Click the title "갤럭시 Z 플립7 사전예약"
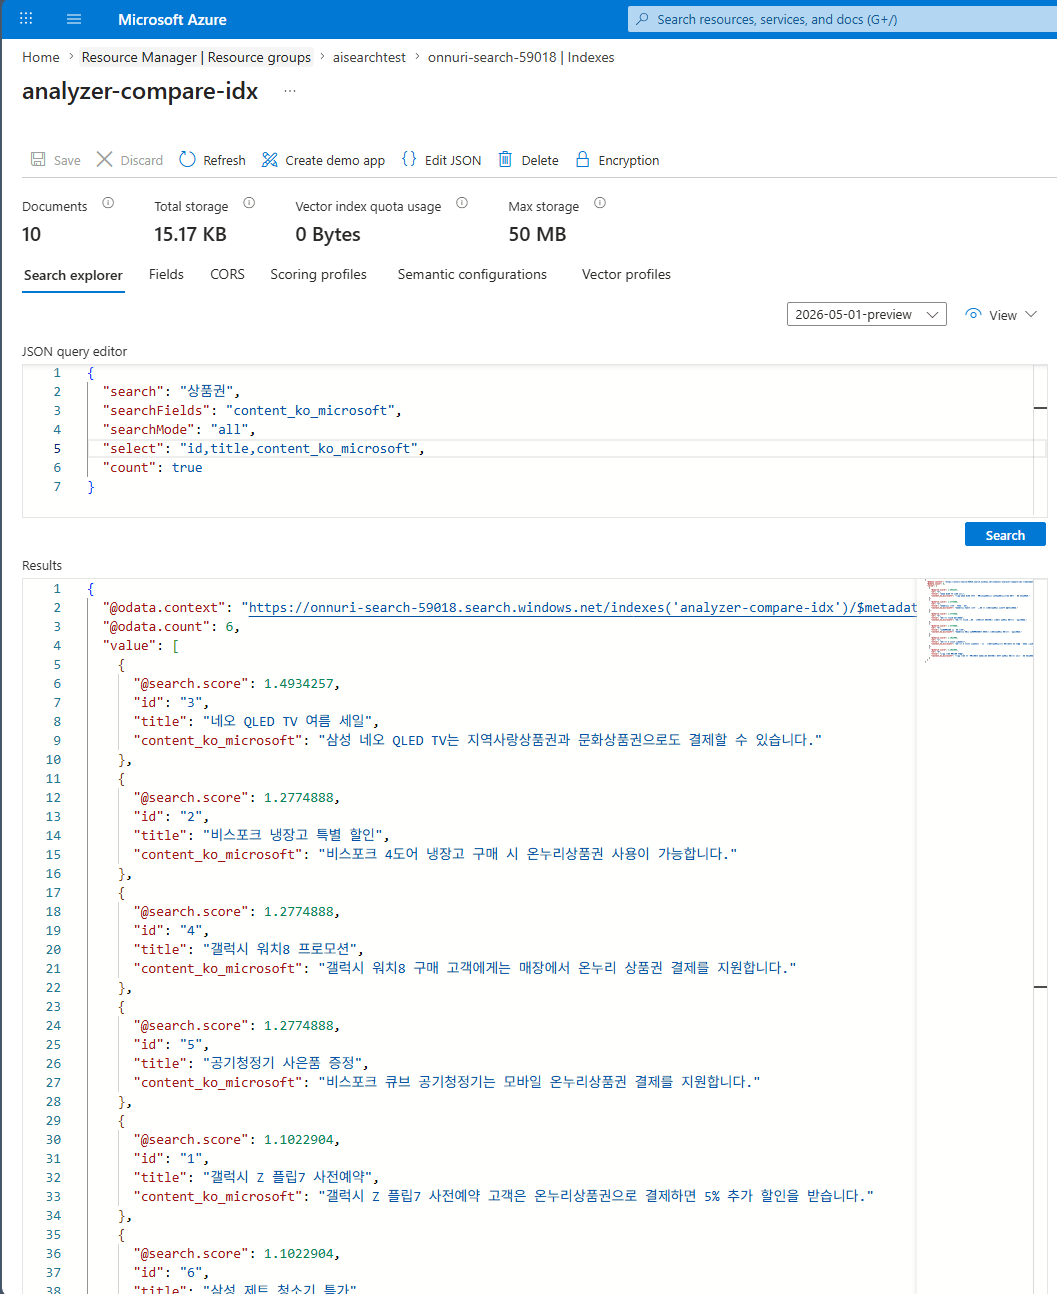Viewport: 1057px width, 1294px height. pos(287,1177)
